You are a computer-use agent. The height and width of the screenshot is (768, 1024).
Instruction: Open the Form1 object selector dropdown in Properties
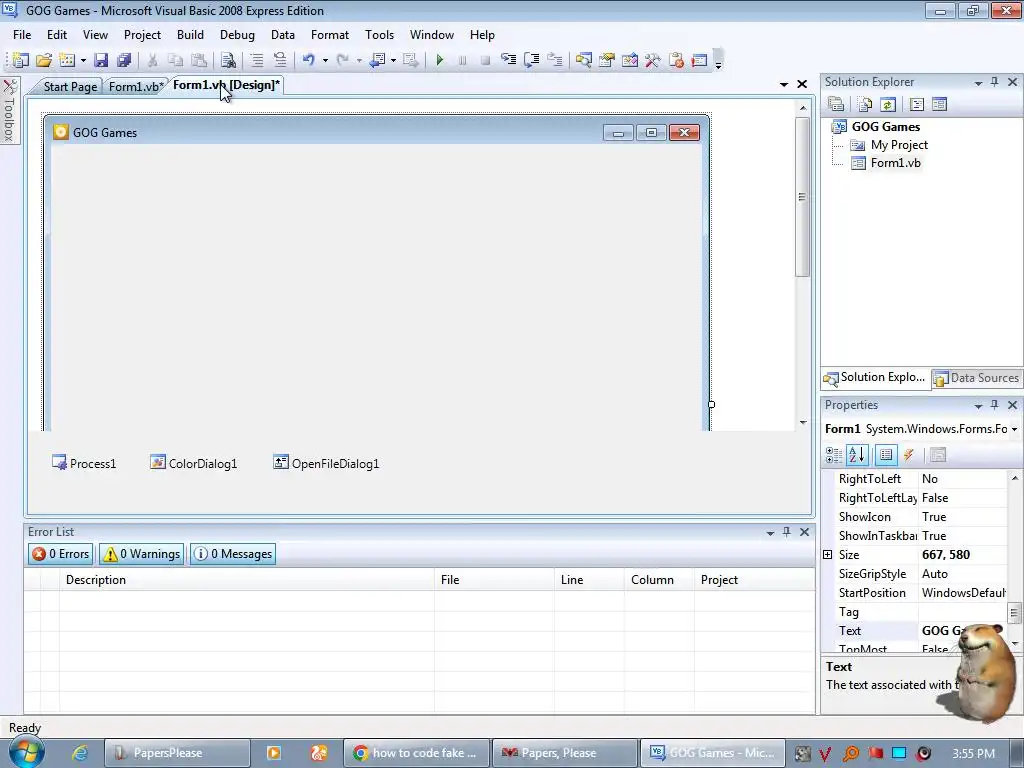click(1014, 429)
